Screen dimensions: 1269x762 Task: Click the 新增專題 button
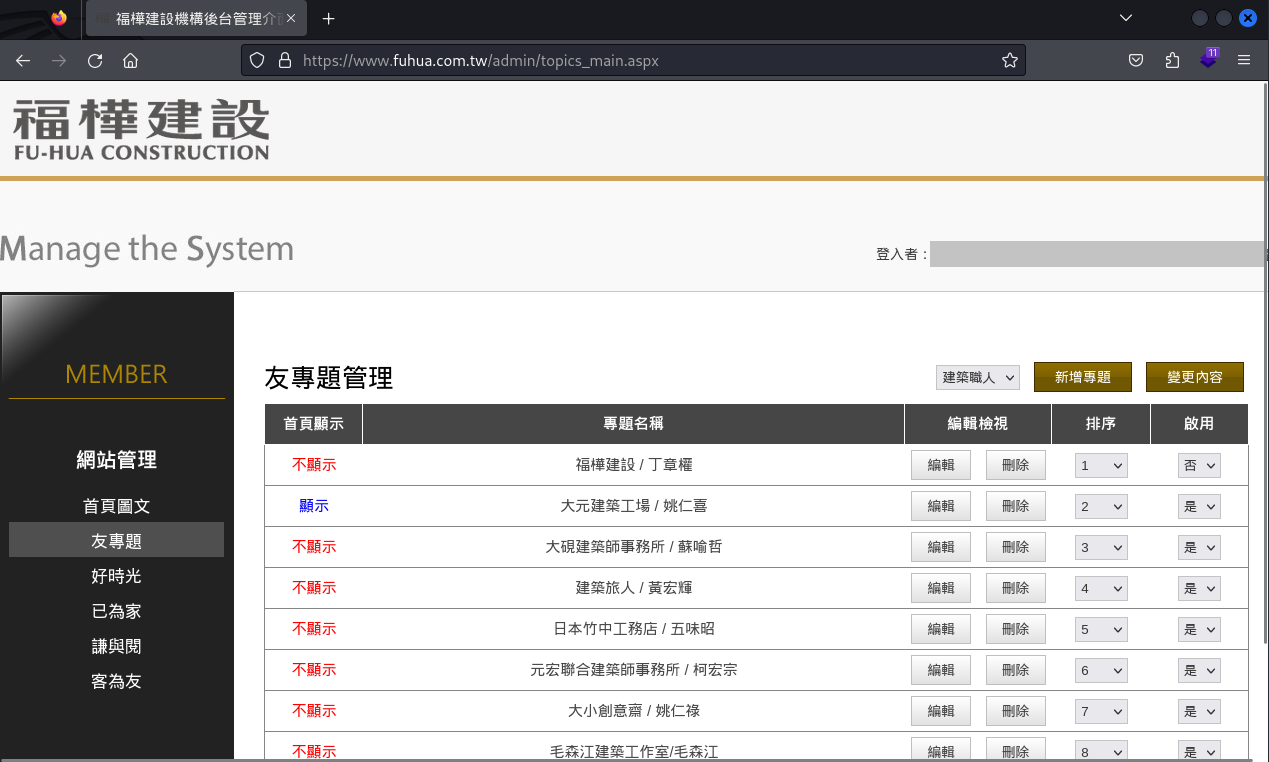[1083, 377]
